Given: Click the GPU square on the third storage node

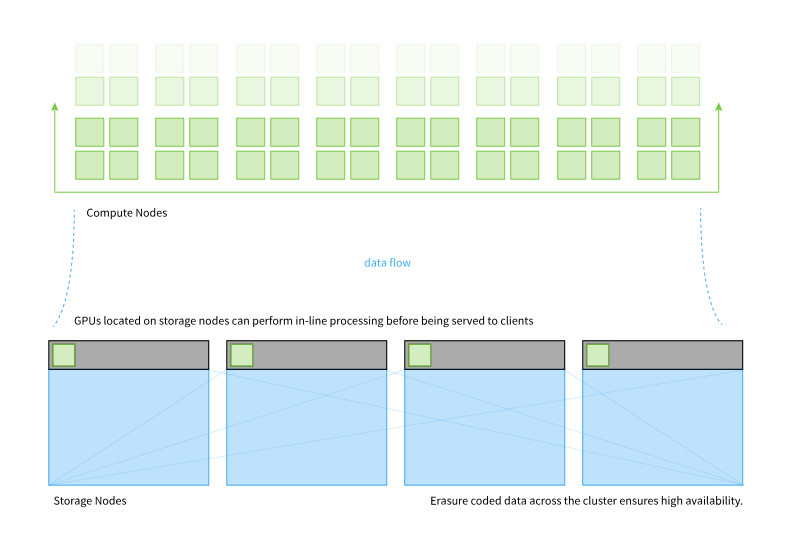Looking at the screenshot, I should pyautogui.click(x=420, y=355).
